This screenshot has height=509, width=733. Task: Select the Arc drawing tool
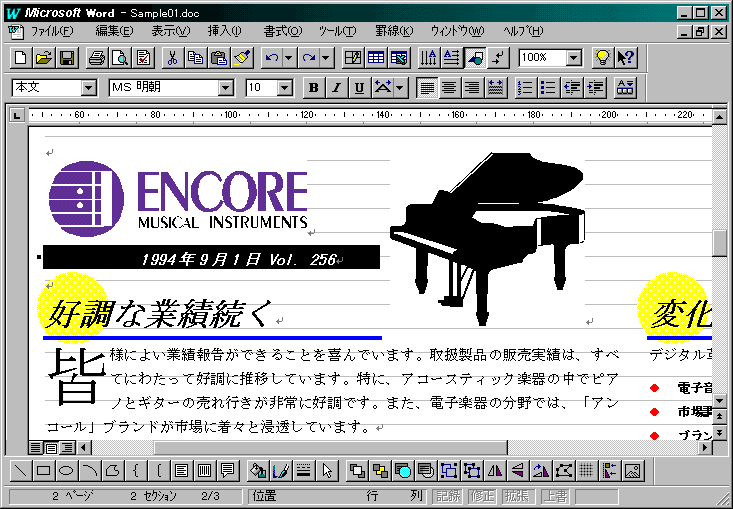pos(90,471)
